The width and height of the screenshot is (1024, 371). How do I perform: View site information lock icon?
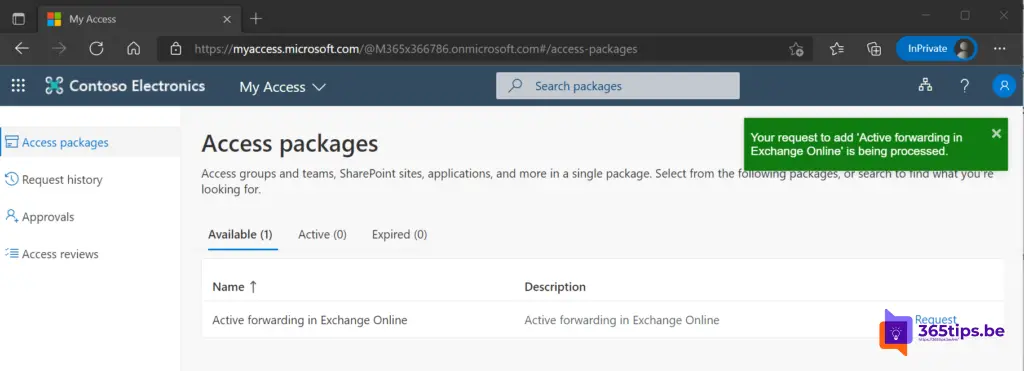(x=175, y=49)
